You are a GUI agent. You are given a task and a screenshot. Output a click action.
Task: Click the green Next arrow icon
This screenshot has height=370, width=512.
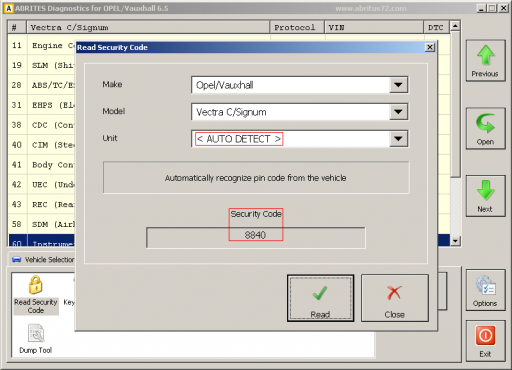click(x=485, y=190)
